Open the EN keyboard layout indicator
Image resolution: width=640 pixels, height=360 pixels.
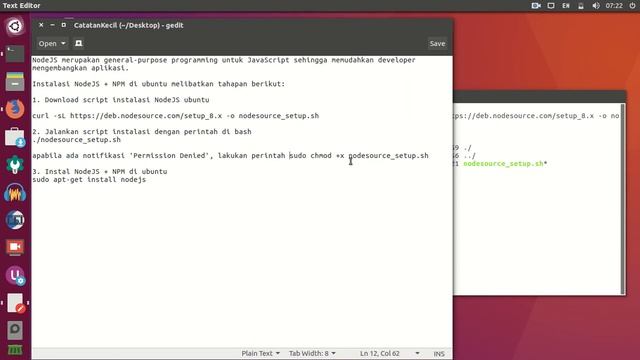pos(566,6)
